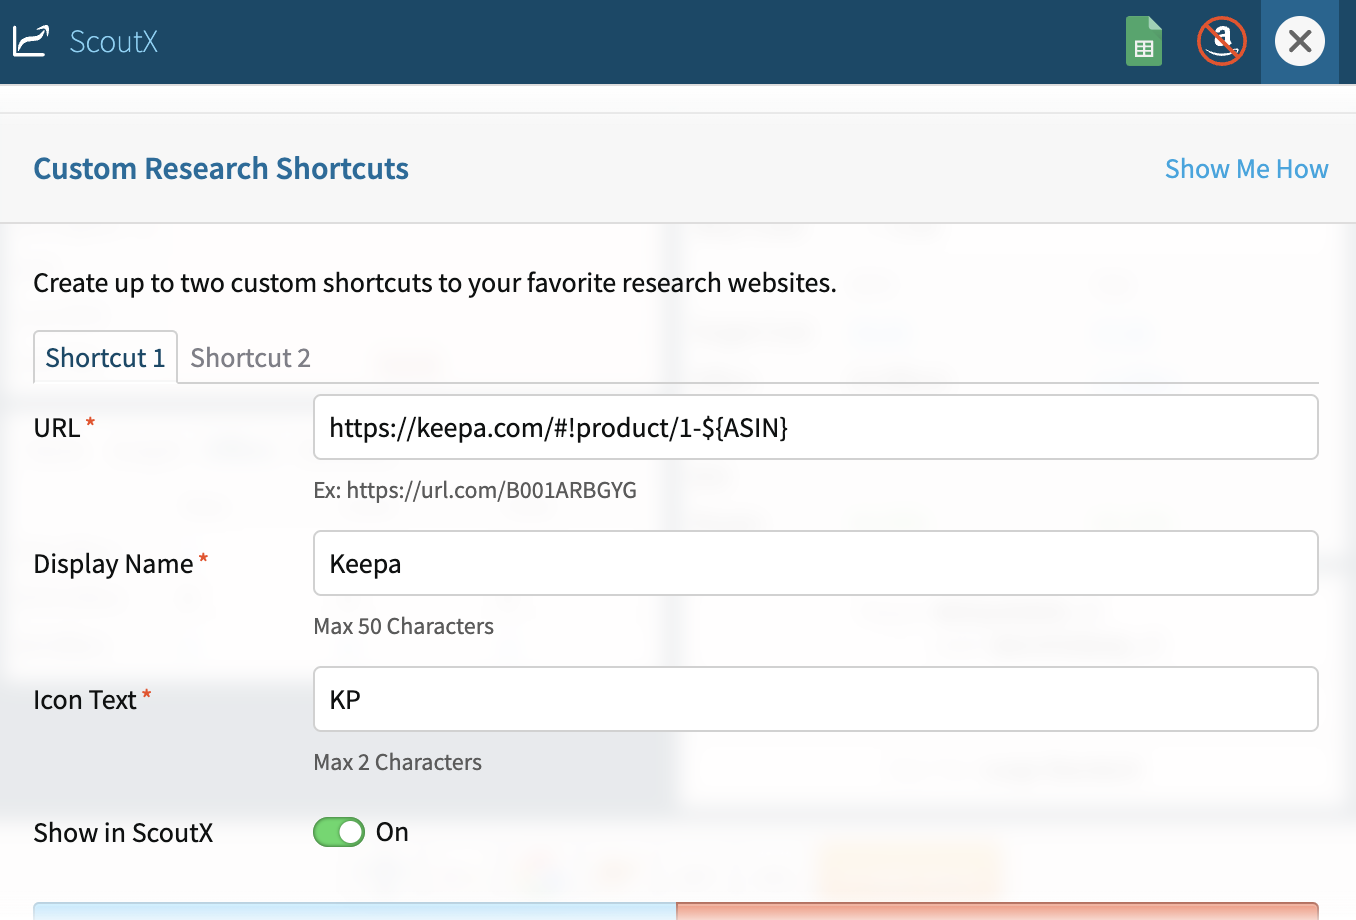The width and height of the screenshot is (1356, 920).
Task: Click the ScoutX chart logo icon
Action: (x=30, y=41)
